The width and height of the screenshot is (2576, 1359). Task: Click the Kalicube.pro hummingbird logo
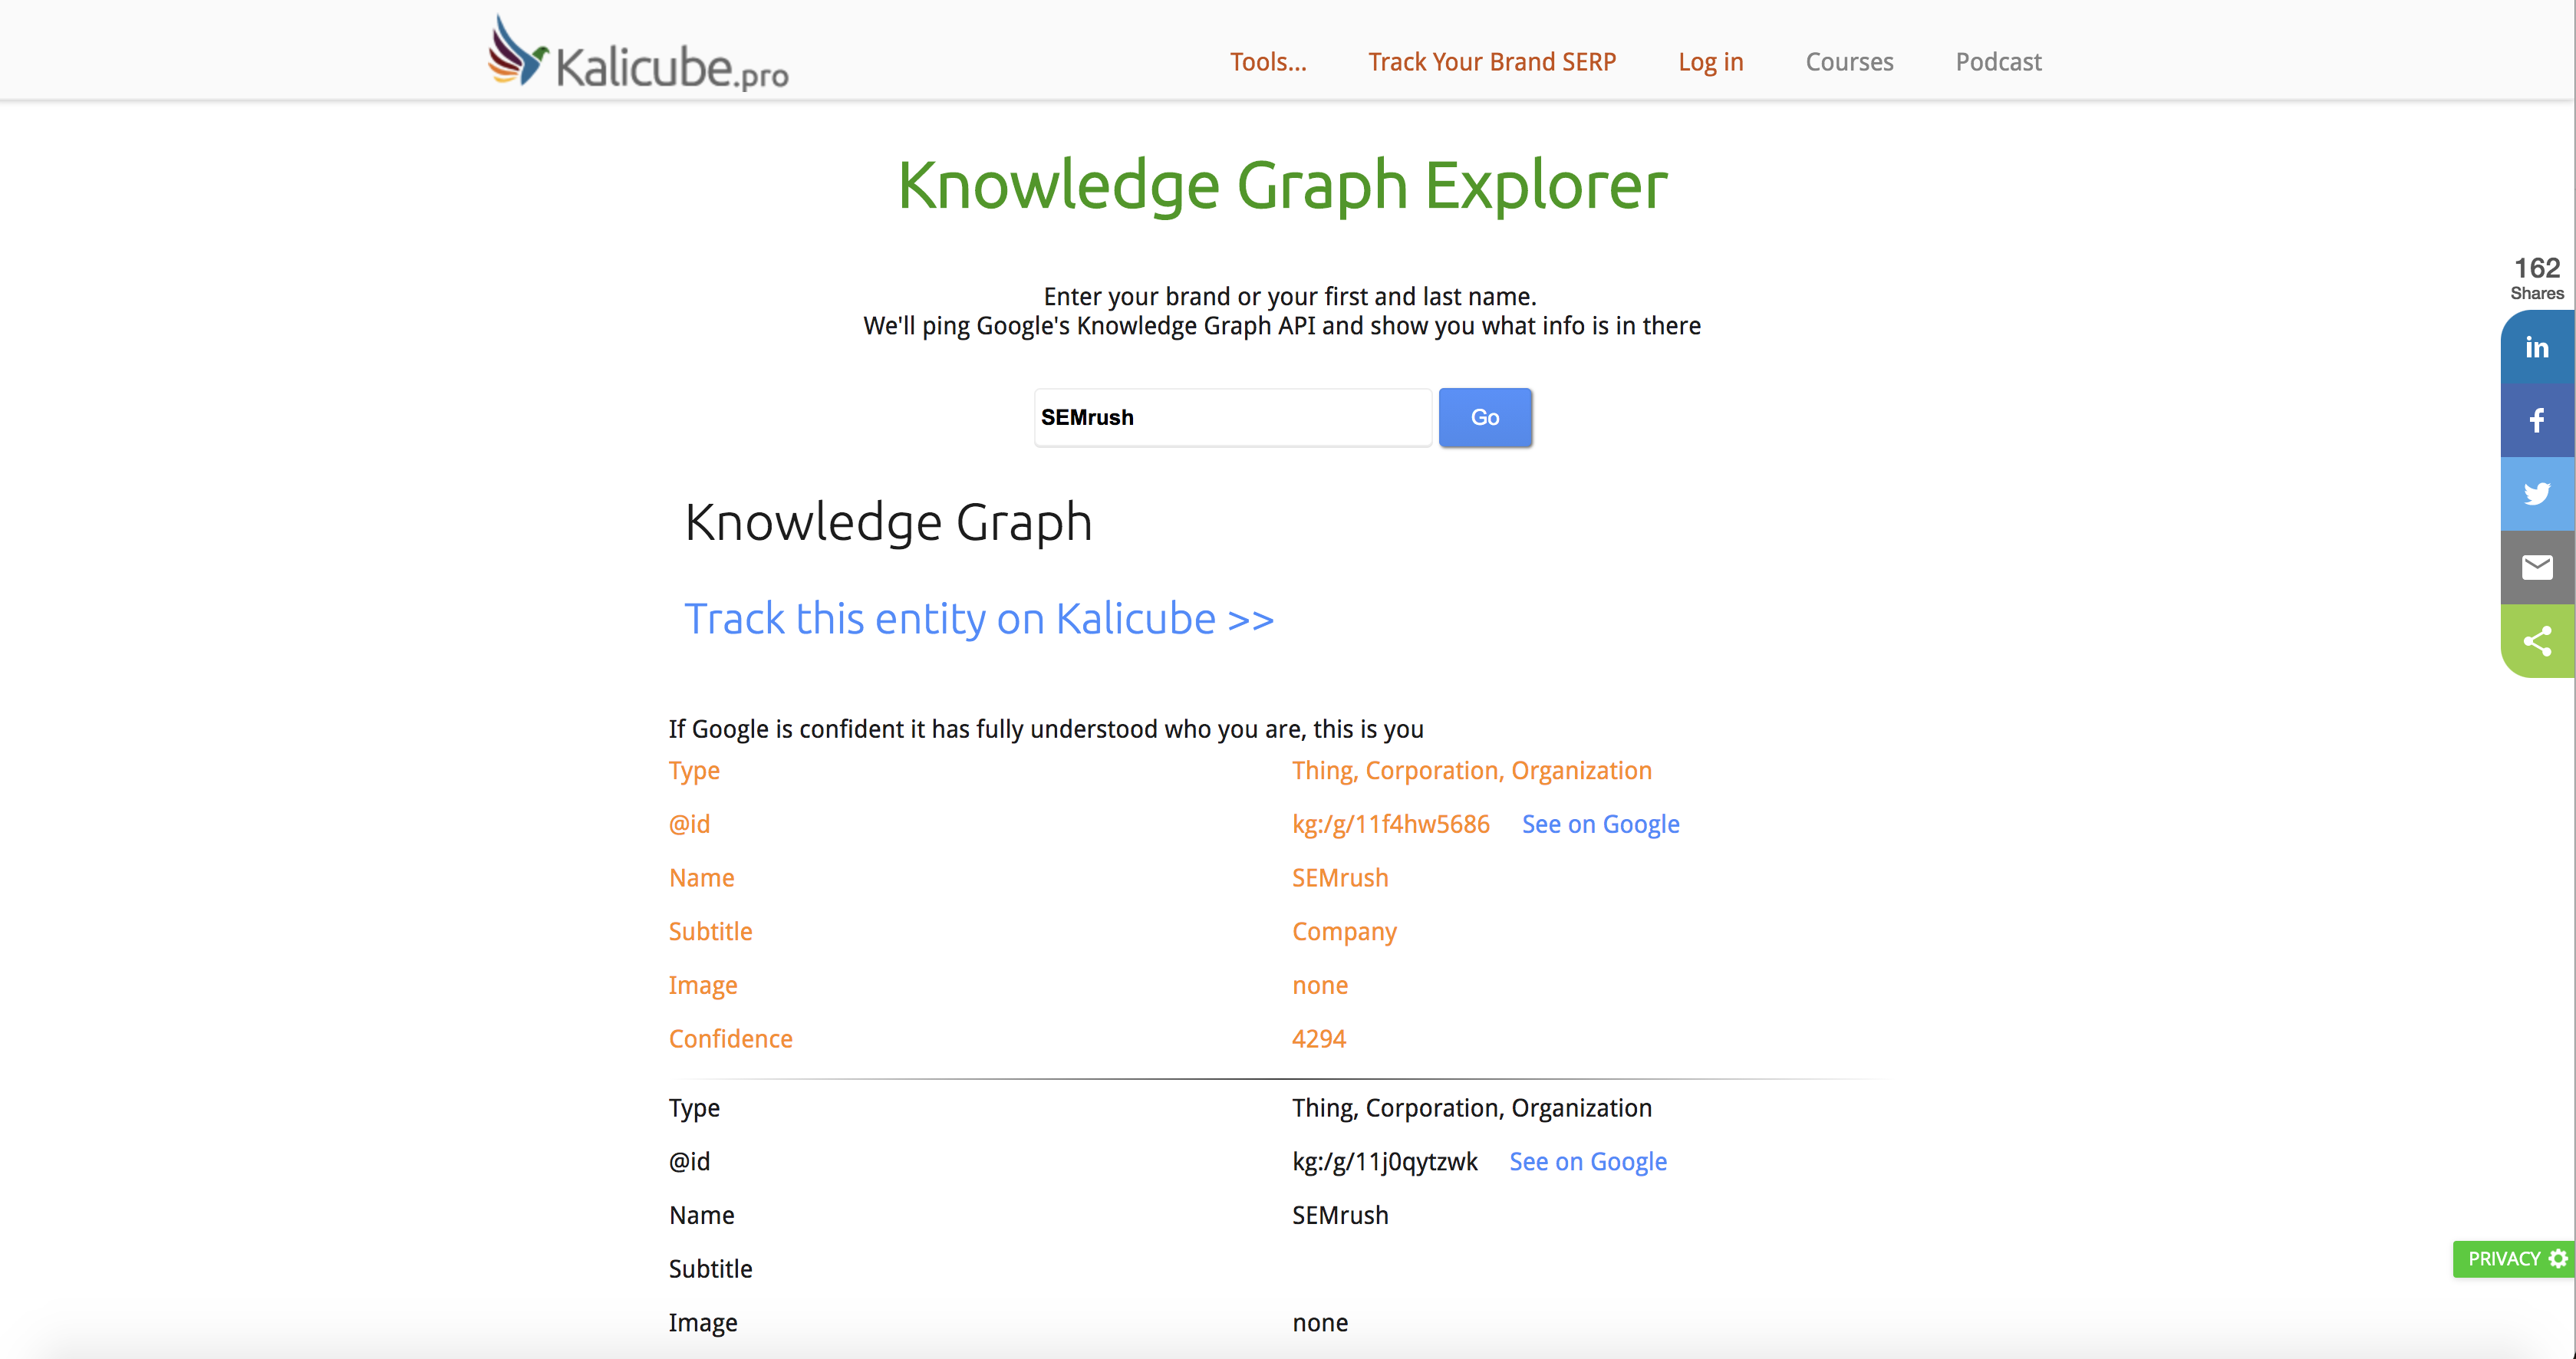tap(638, 53)
